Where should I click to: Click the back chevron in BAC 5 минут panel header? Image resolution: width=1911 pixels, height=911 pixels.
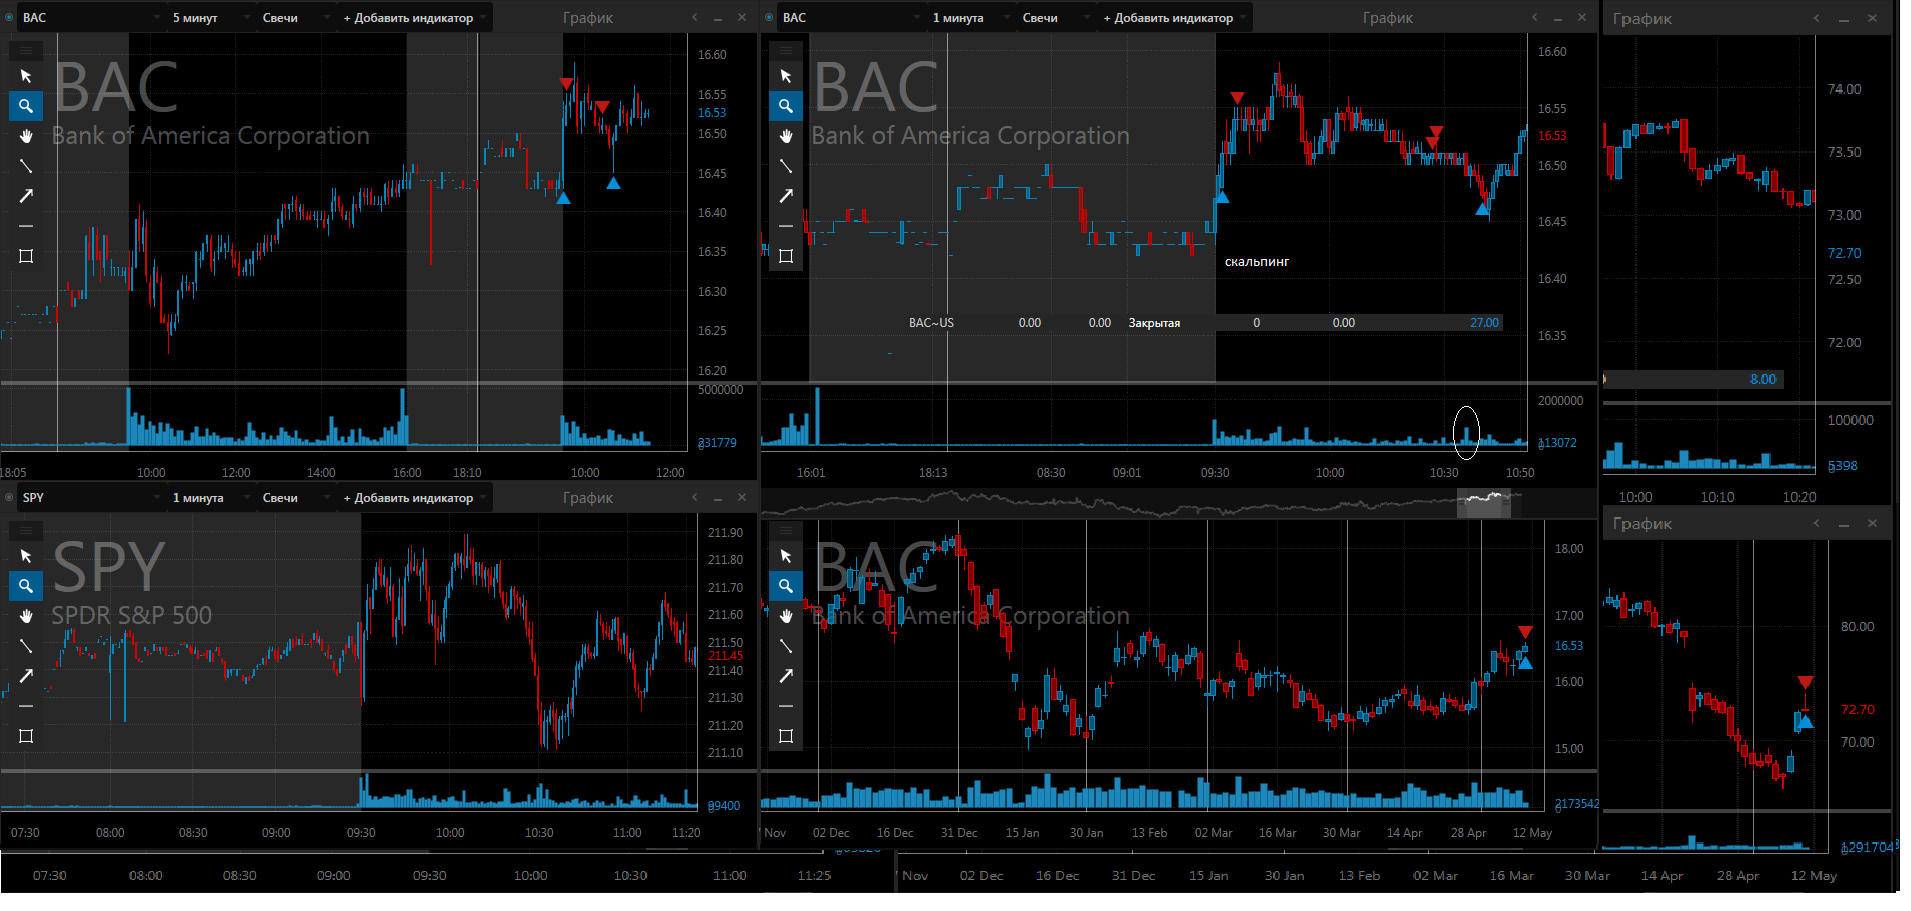tap(695, 17)
